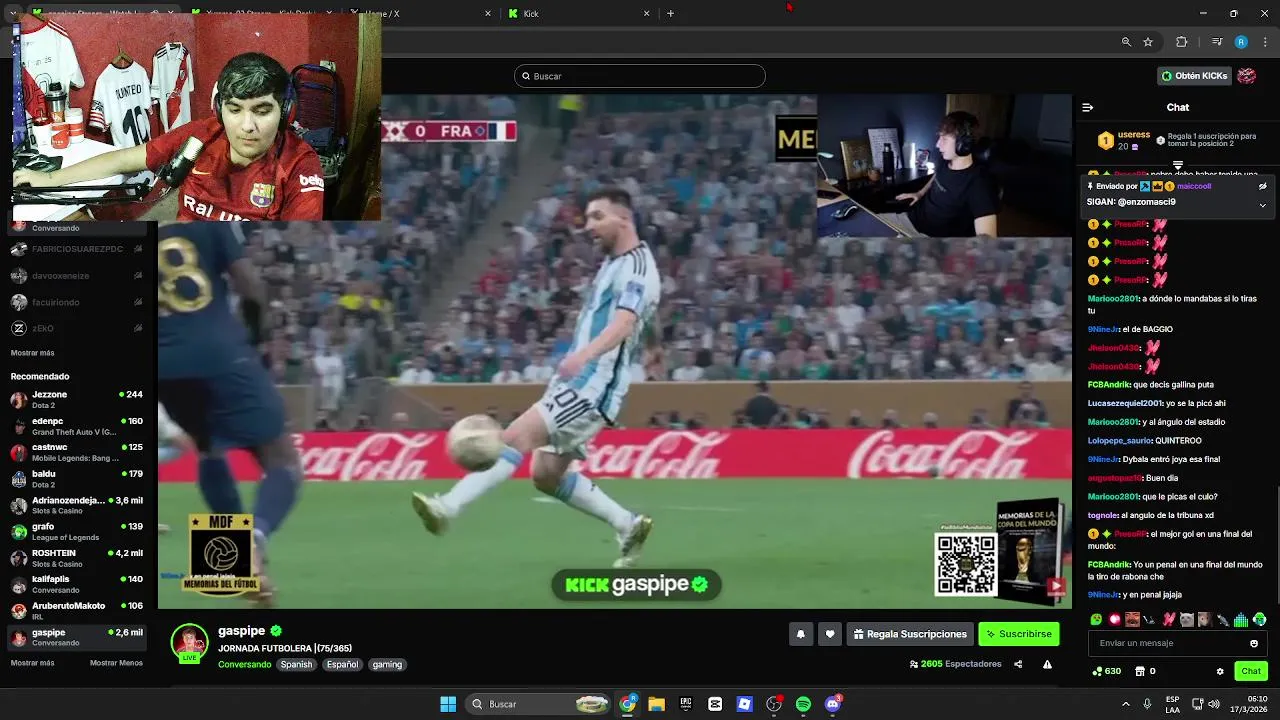Click the Obtén KICKs button

click(x=1194, y=76)
